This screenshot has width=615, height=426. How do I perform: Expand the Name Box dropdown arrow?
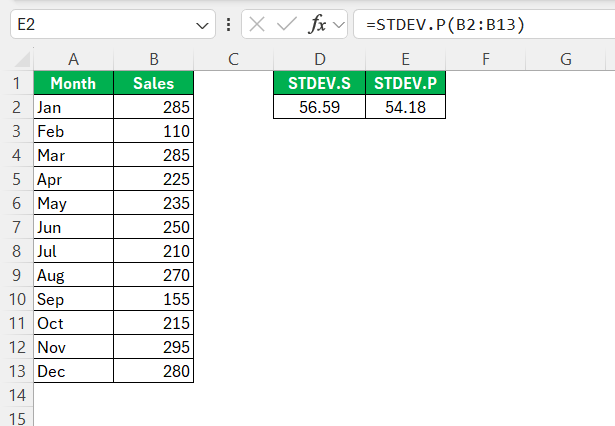(202, 26)
